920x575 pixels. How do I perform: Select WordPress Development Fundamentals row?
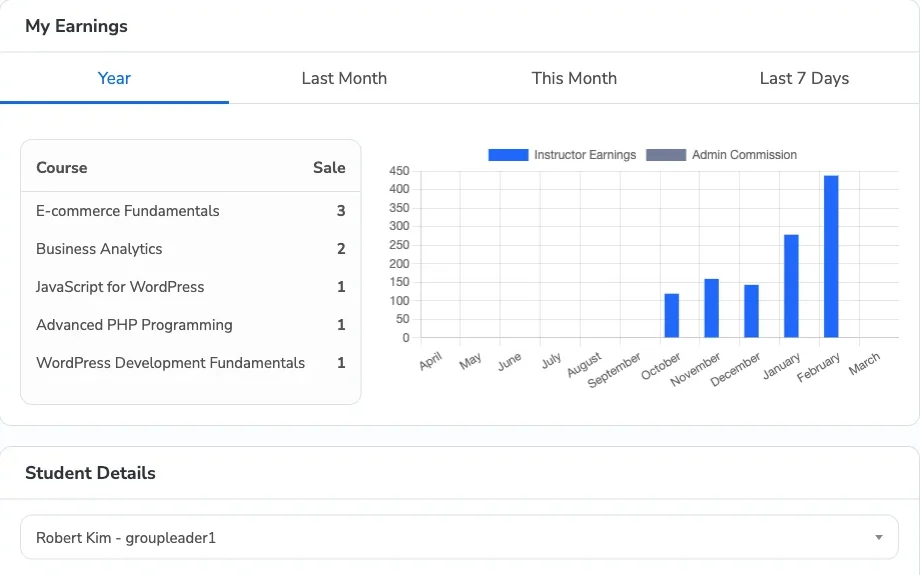tap(191, 363)
